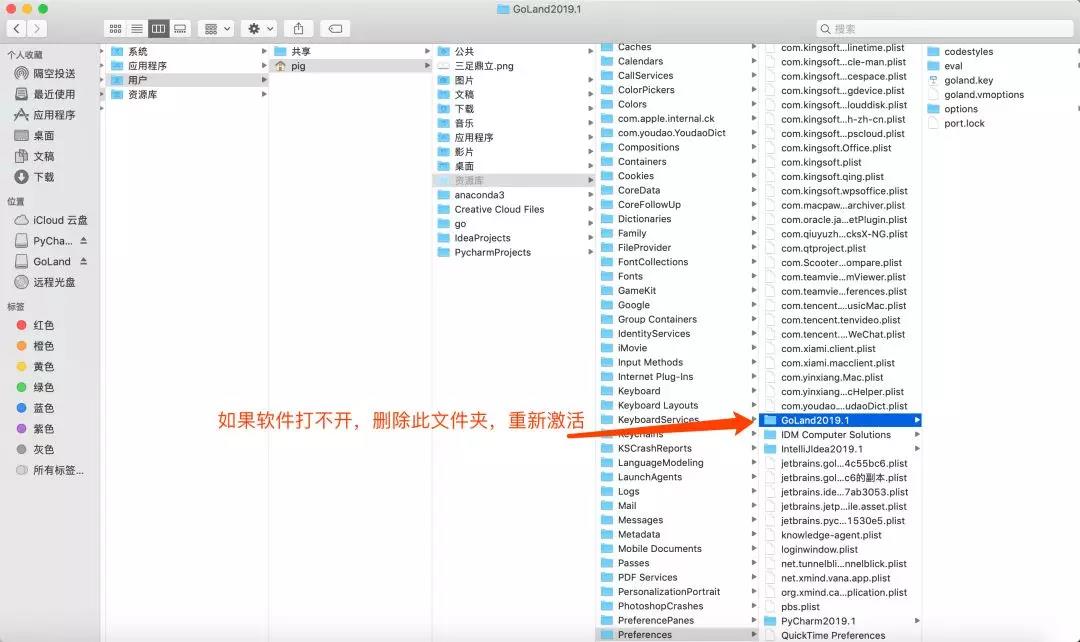Viewport: 1080px width, 642px height.
Task: Eject the PyCha... volume in sidebar
Action: pos(84,241)
